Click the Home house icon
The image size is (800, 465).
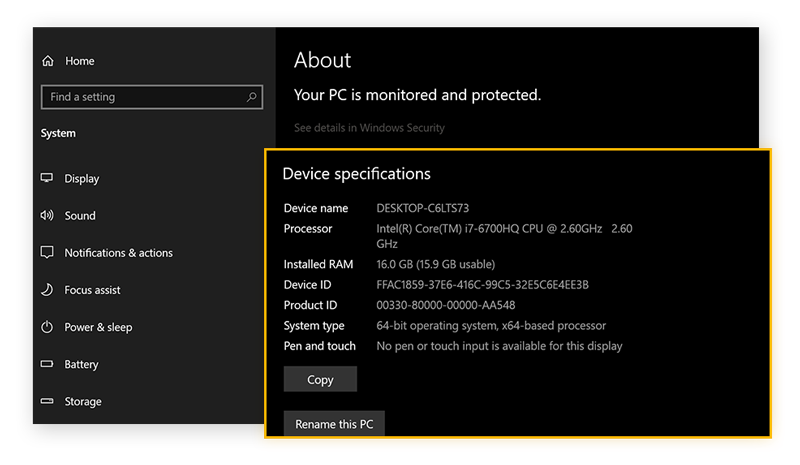tap(47, 61)
